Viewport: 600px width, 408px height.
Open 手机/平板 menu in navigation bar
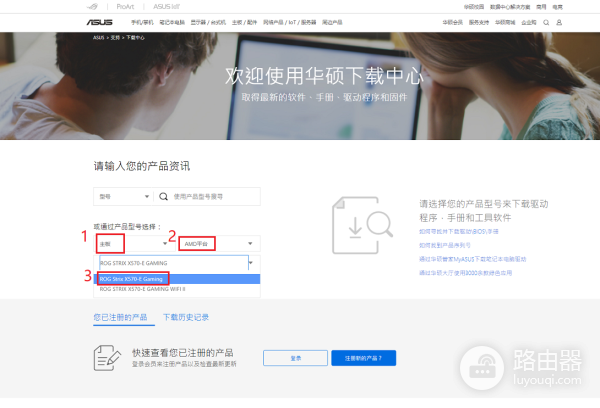(x=144, y=21)
